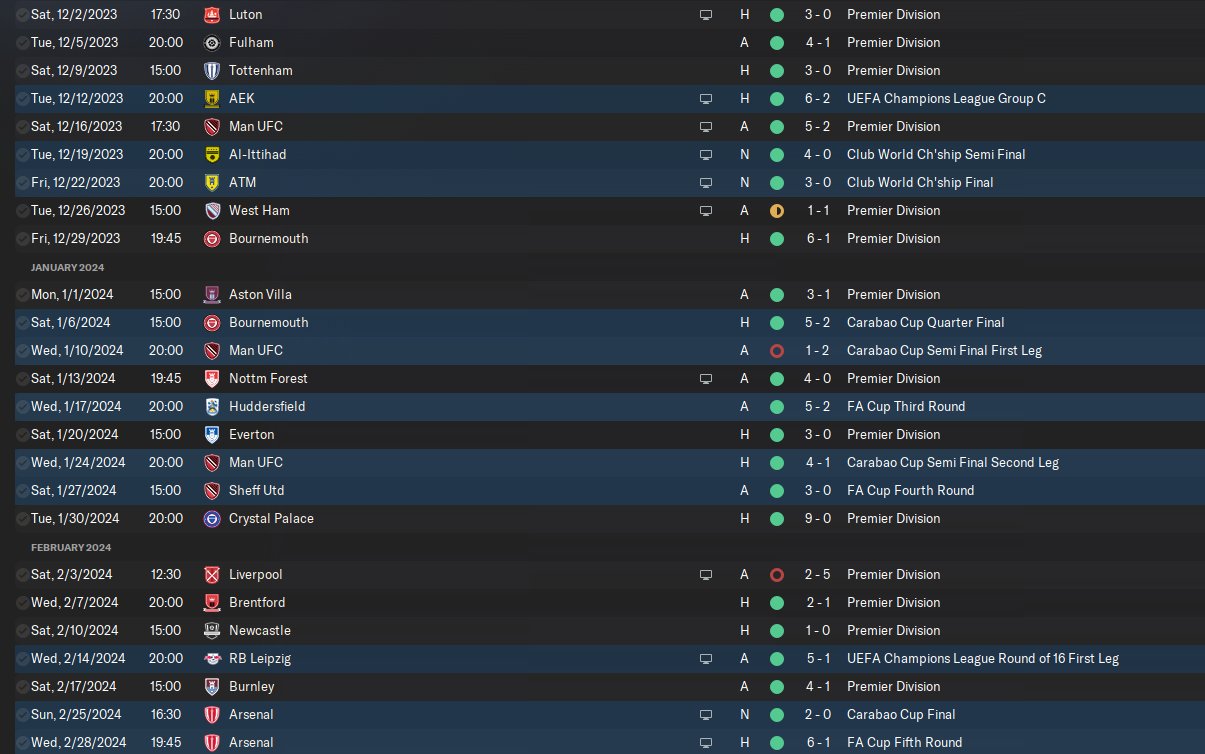Open the Fulham club badge
Screen dimensions: 1205x754
pyautogui.click(x=211, y=43)
